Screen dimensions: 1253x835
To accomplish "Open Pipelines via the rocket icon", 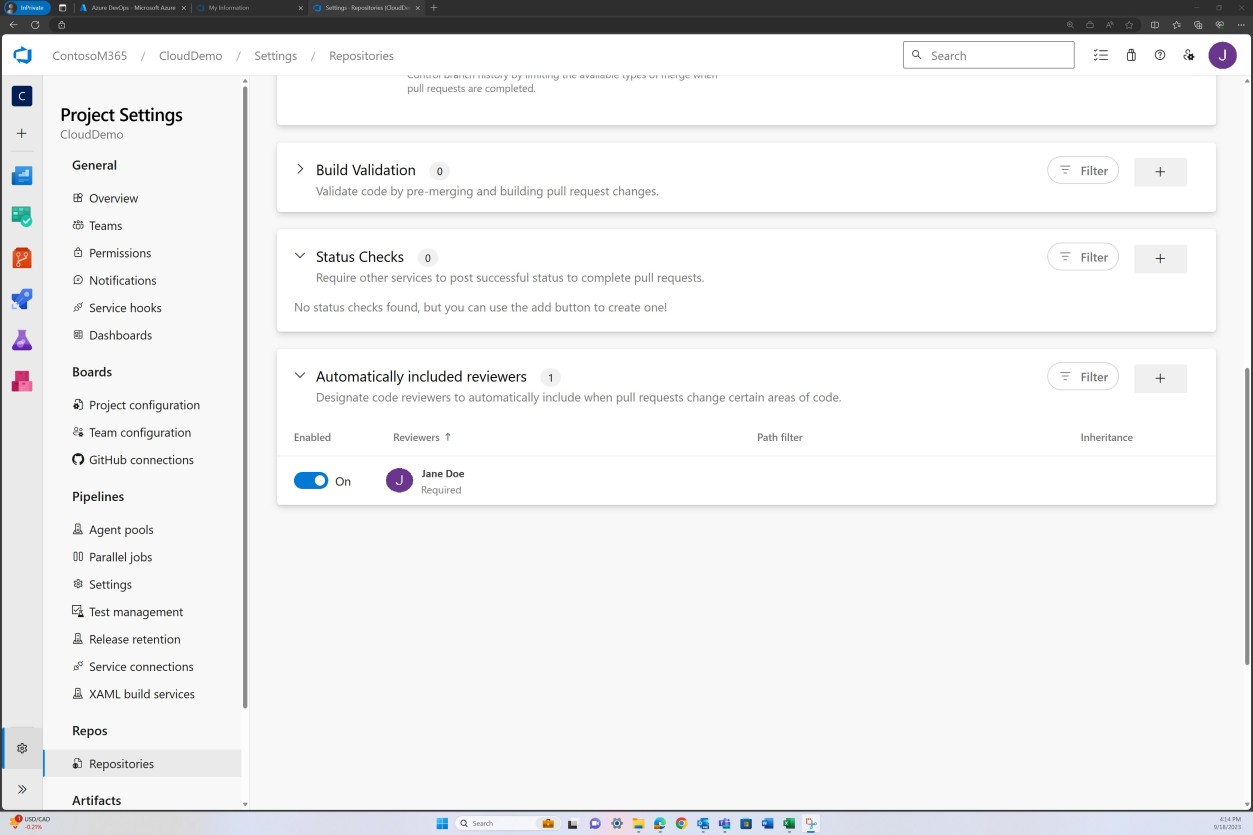I will click(x=21, y=298).
